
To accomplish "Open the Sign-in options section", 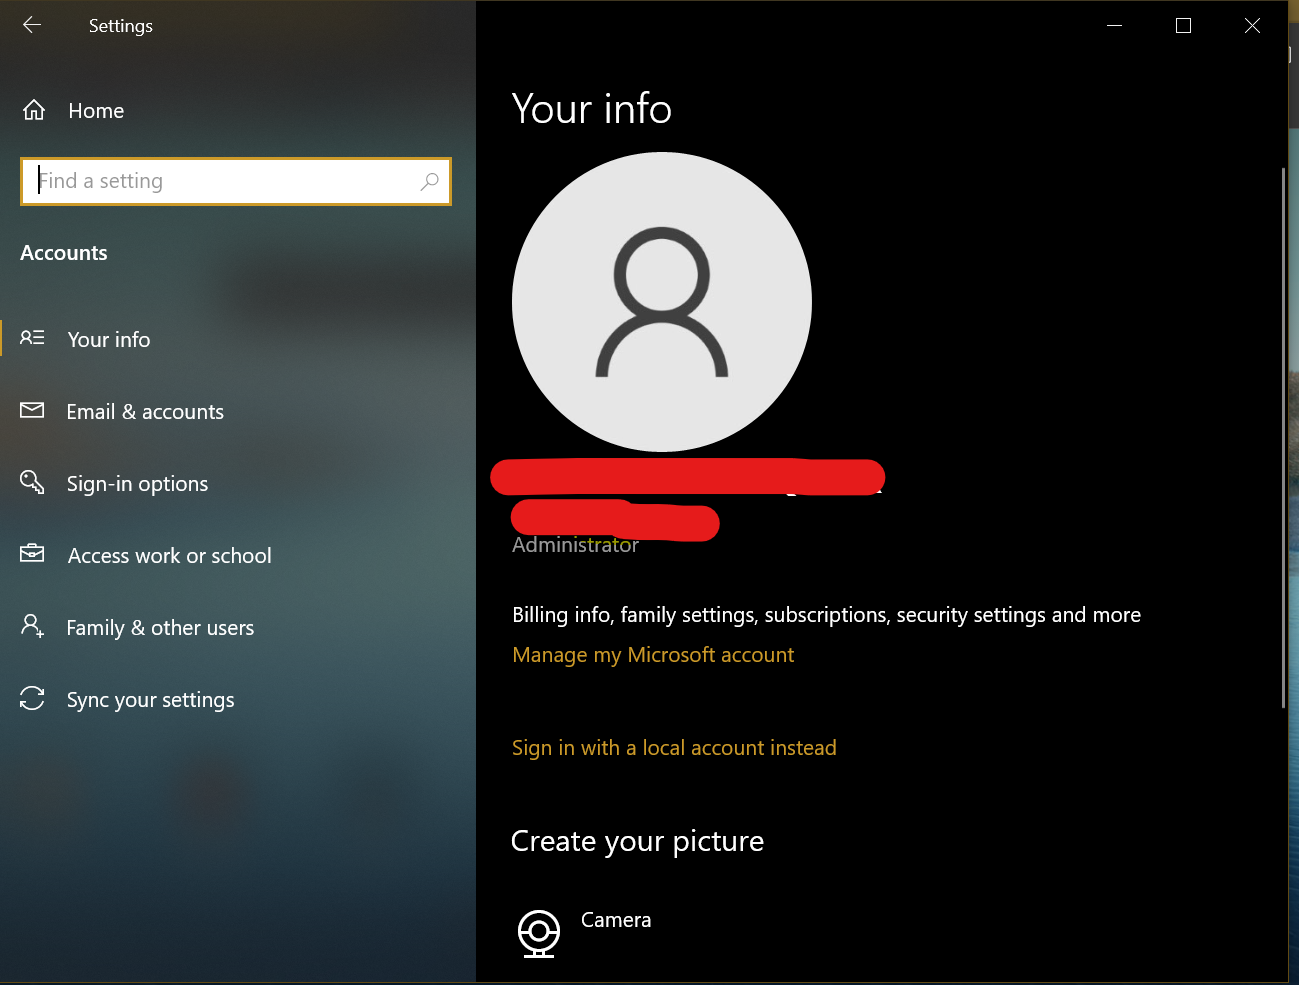I will [x=137, y=483].
